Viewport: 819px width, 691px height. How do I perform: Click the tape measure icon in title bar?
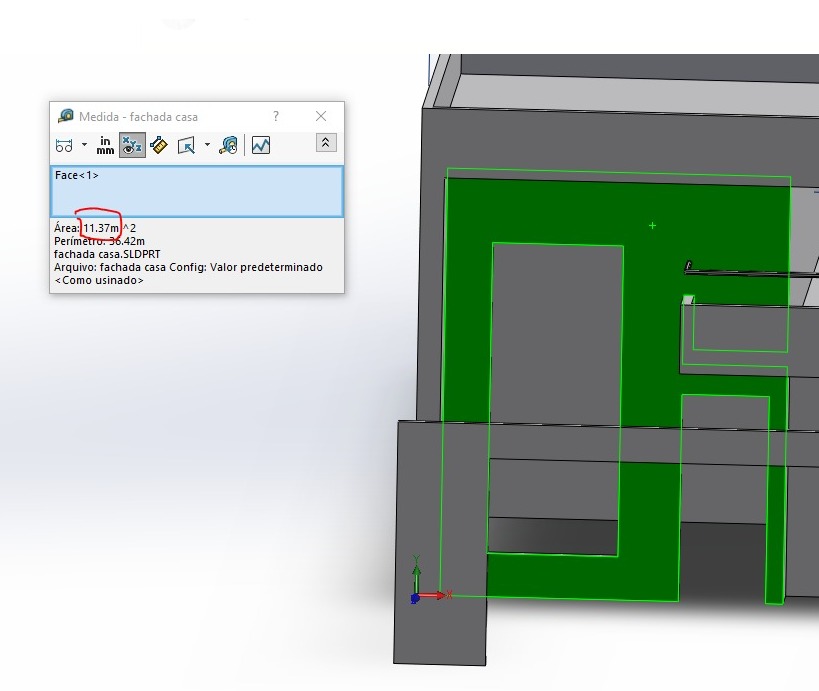click(x=66, y=116)
